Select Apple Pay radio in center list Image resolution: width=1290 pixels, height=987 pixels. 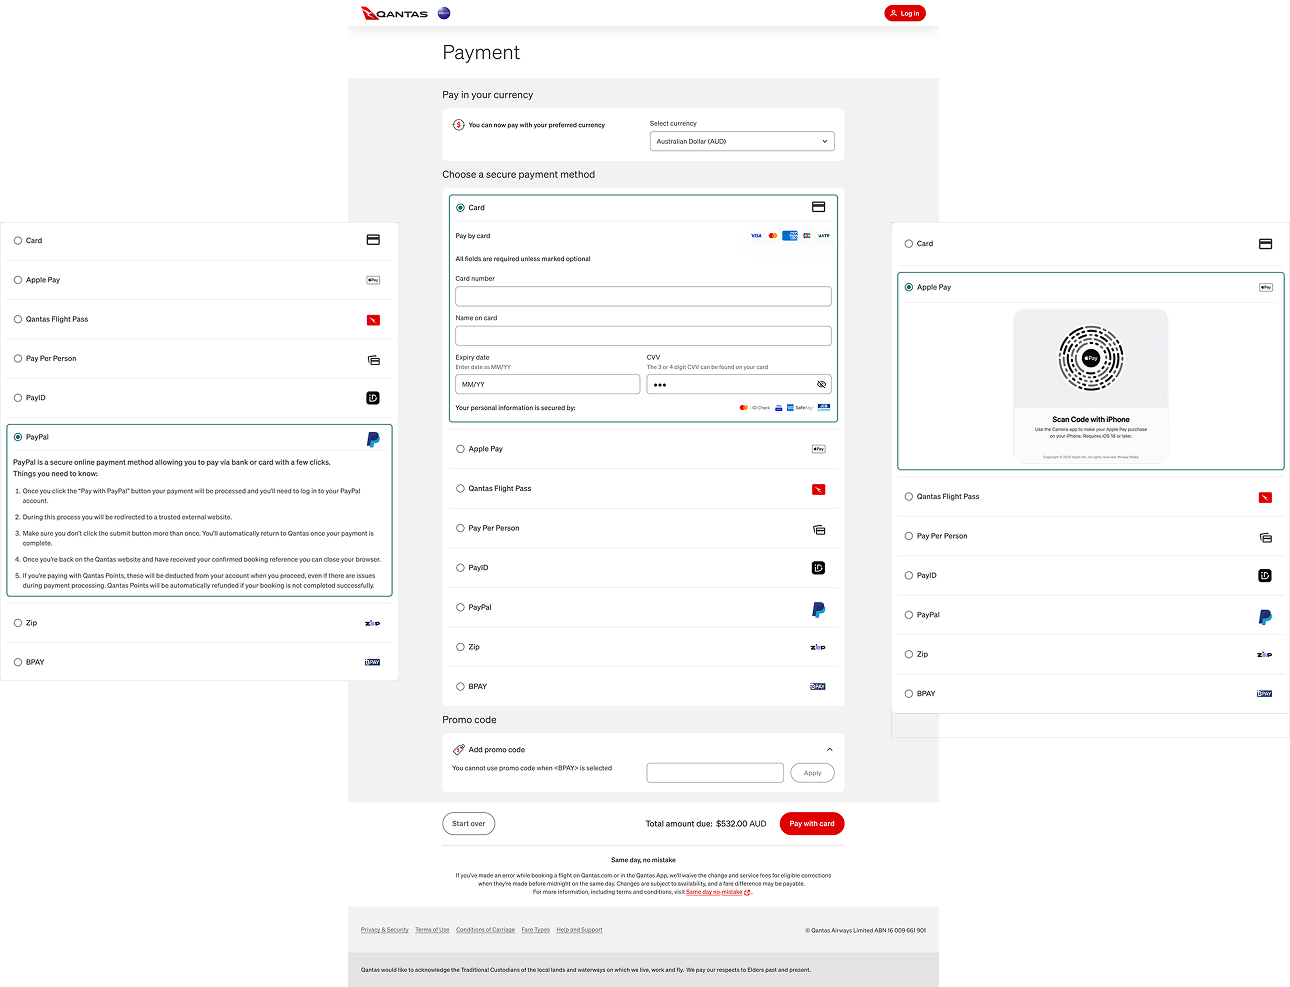460,449
